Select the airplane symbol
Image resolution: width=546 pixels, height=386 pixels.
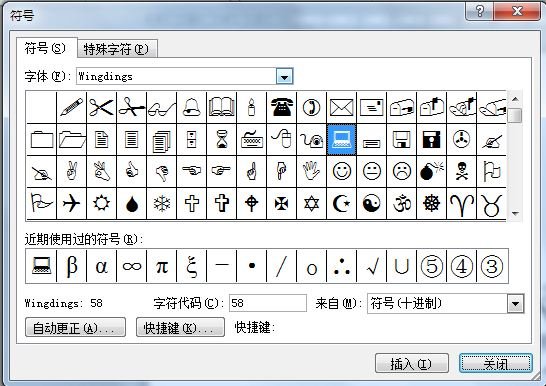pyautogui.click(x=71, y=203)
